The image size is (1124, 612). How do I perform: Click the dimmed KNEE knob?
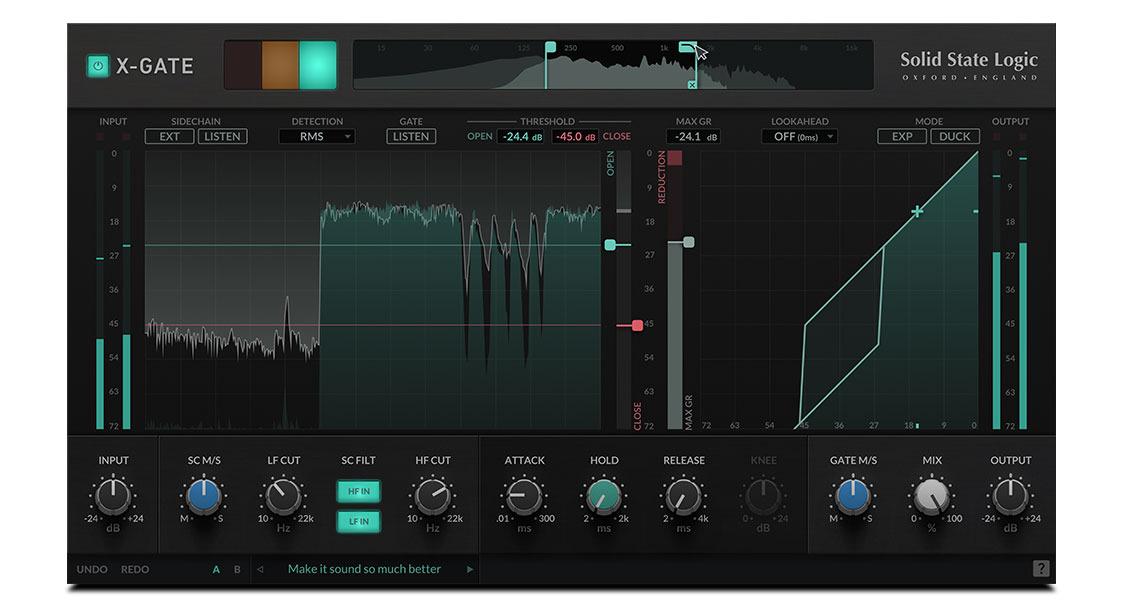click(x=763, y=496)
